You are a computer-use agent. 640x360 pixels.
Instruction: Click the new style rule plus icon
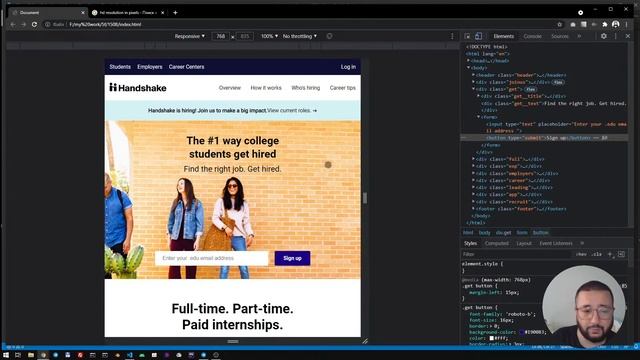point(610,254)
